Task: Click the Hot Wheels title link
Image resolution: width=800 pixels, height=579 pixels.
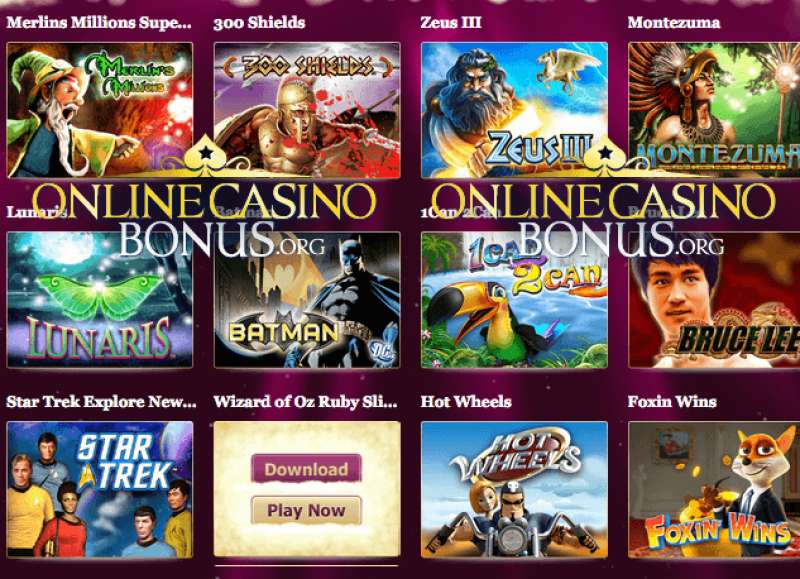Action: (466, 402)
